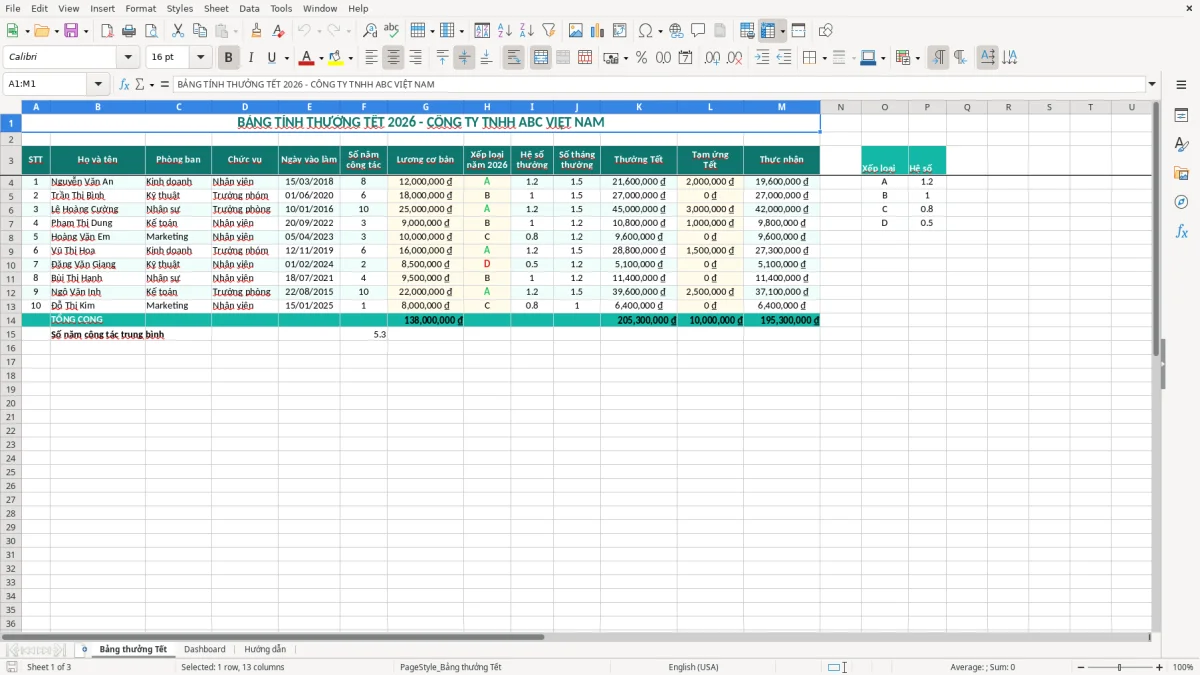The image size is (1200, 675).
Task: Click the Export as PDF icon
Action: point(107,31)
